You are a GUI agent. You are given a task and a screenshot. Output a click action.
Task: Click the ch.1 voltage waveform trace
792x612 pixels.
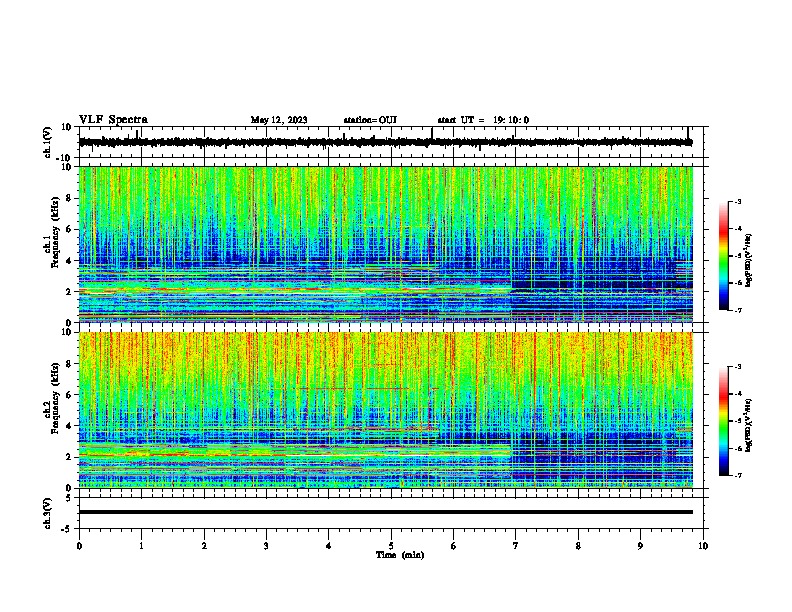pos(385,142)
